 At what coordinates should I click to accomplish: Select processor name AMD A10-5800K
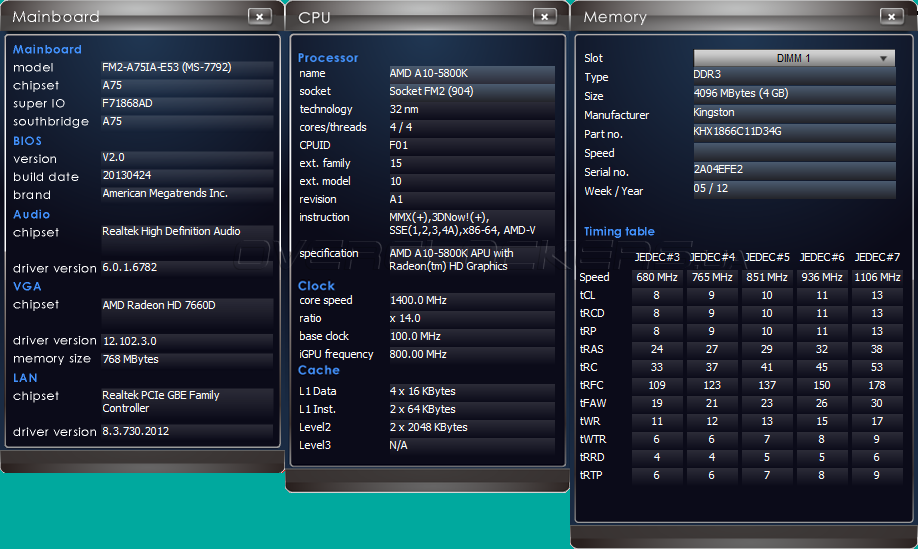pyautogui.click(x=471, y=73)
